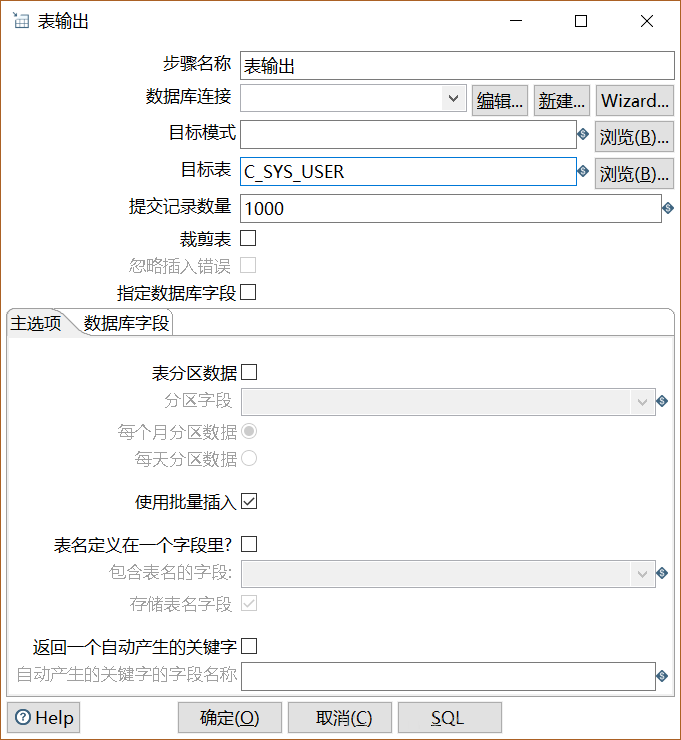Enable the 裁剪表 checkbox
This screenshot has height=740, width=681.
pos(248,238)
